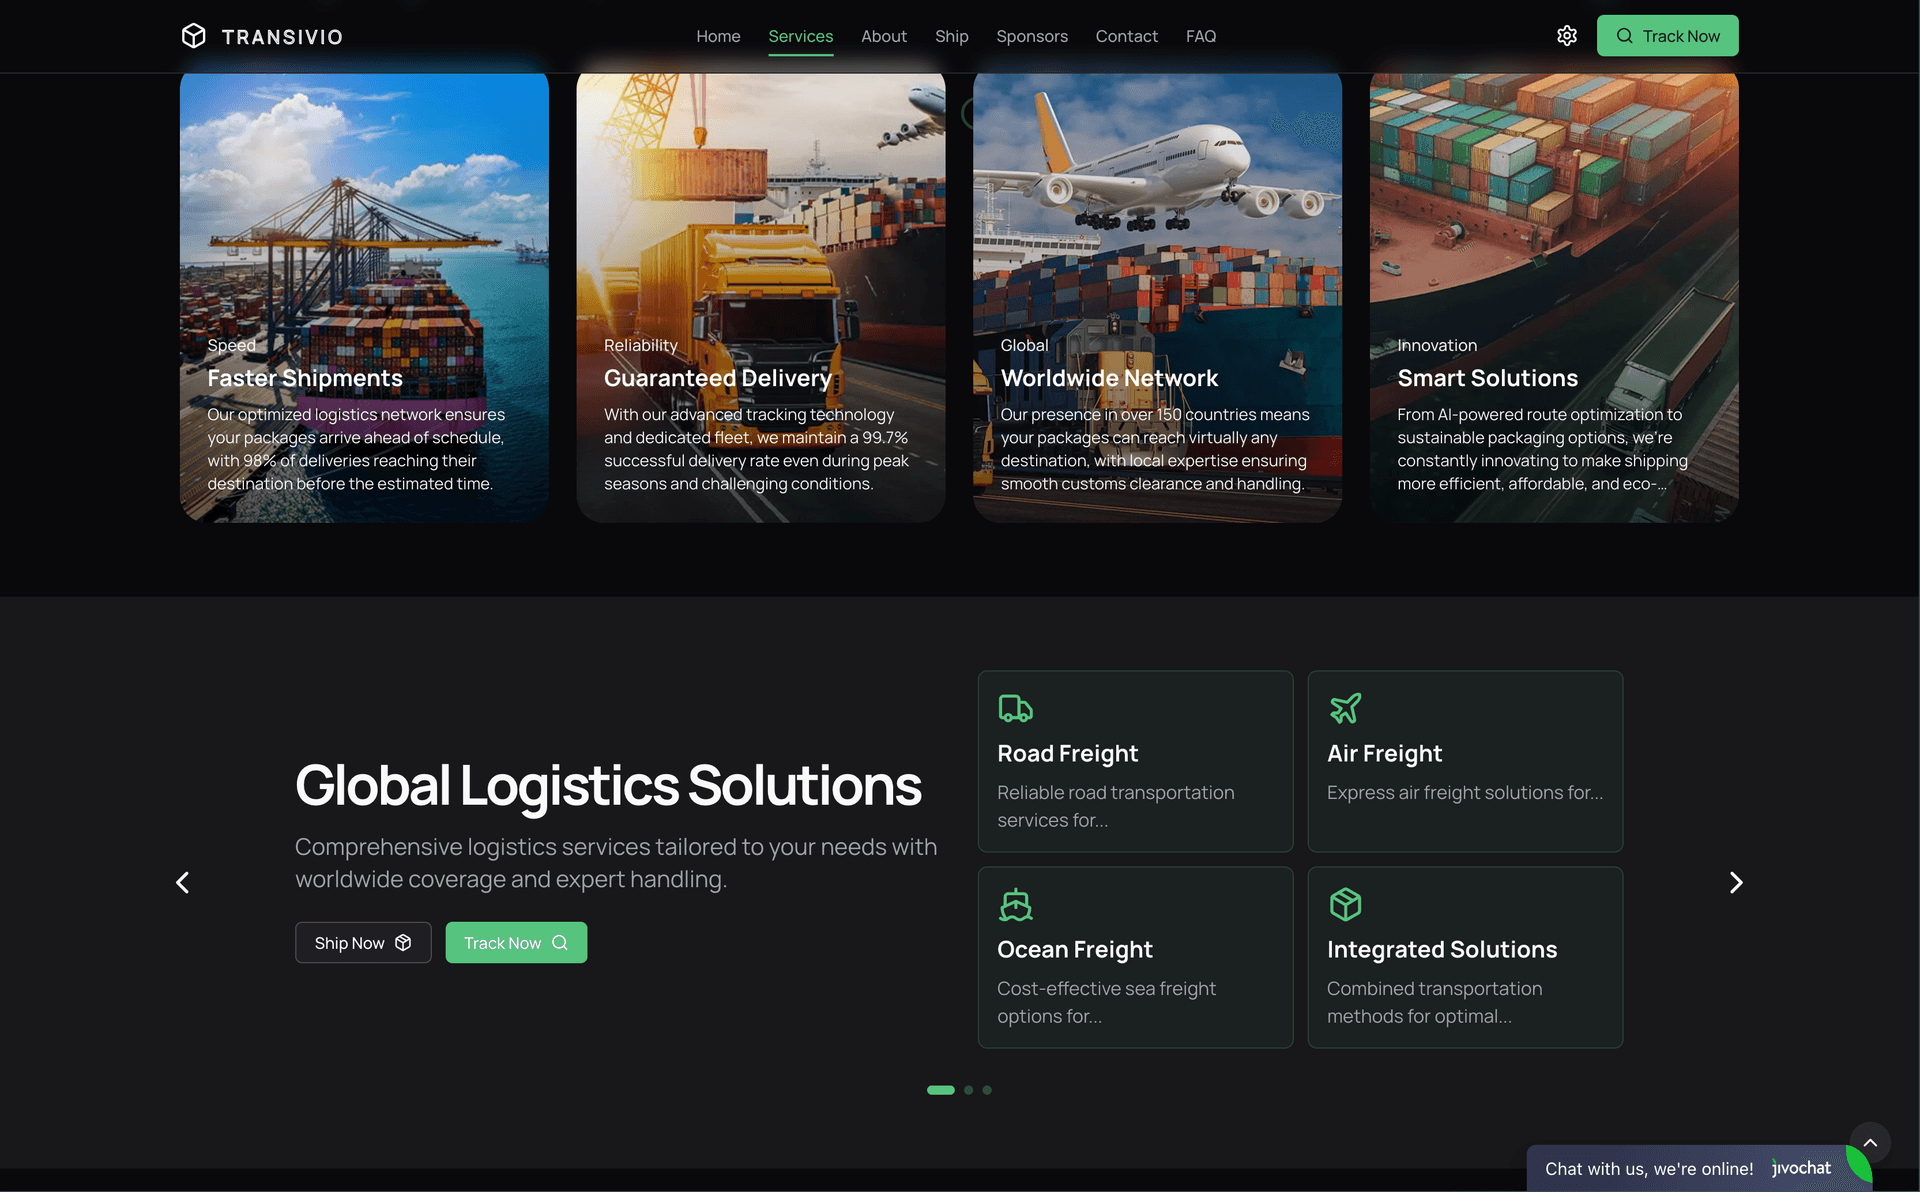Open the Smart Solutions image card
This screenshot has height=1192, width=1920.
coord(1553,296)
